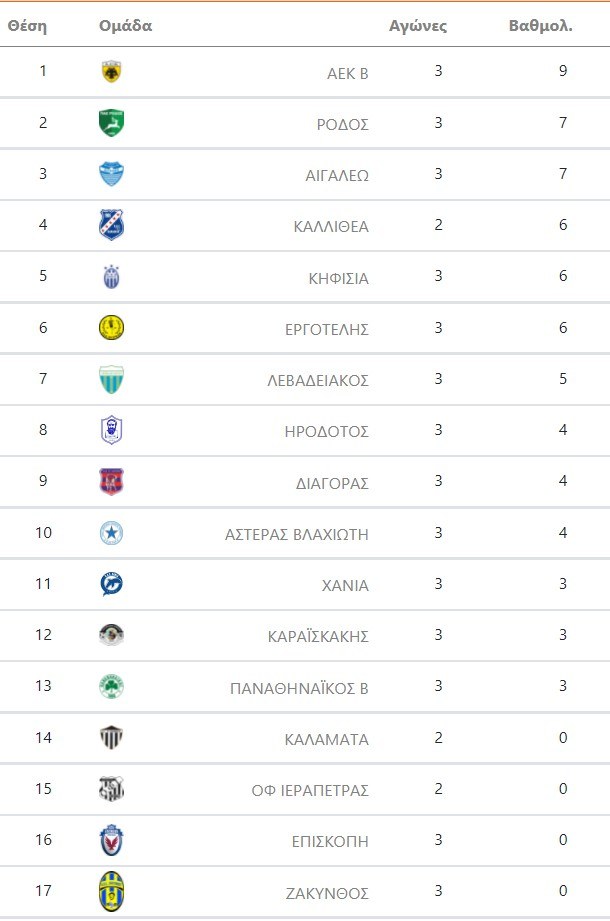Click the ΚΑΛΛΙΘΕΑ team crest
This screenshot has height=921, width=610.
pyautogui.click(x=111, y=225)
